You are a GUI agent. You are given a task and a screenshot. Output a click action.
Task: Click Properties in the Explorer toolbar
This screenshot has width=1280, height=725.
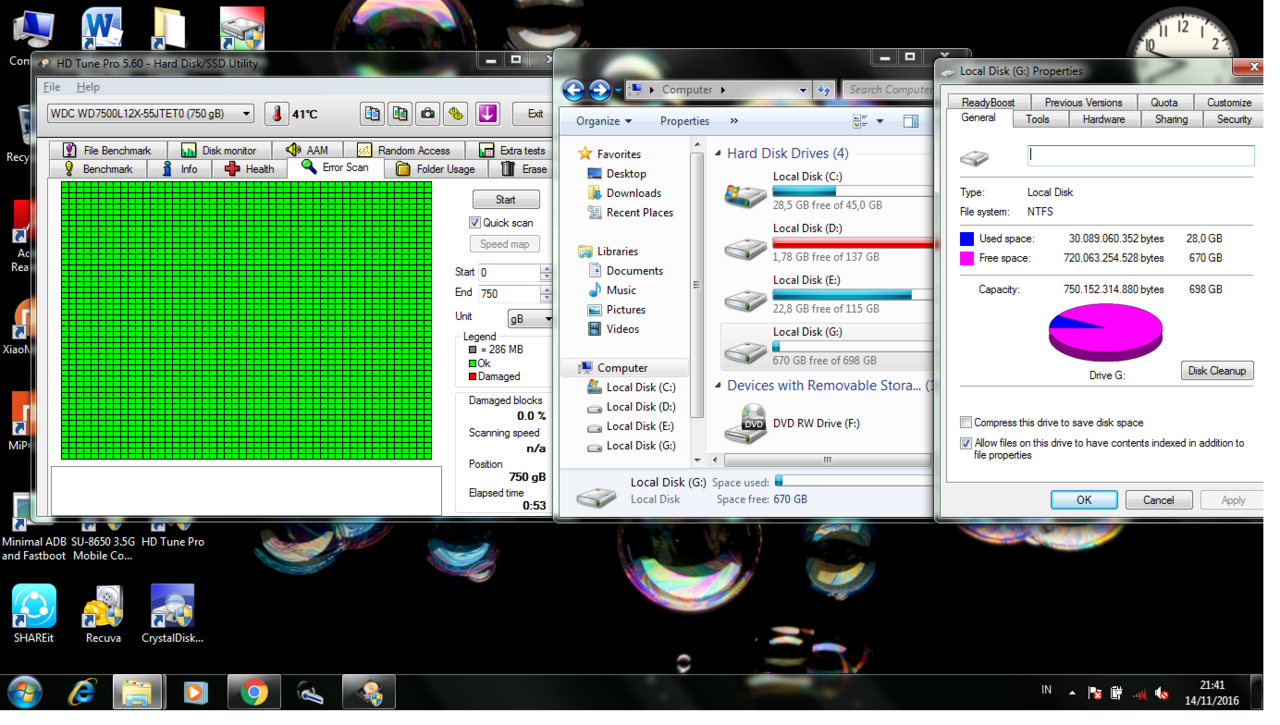[685, 122]
